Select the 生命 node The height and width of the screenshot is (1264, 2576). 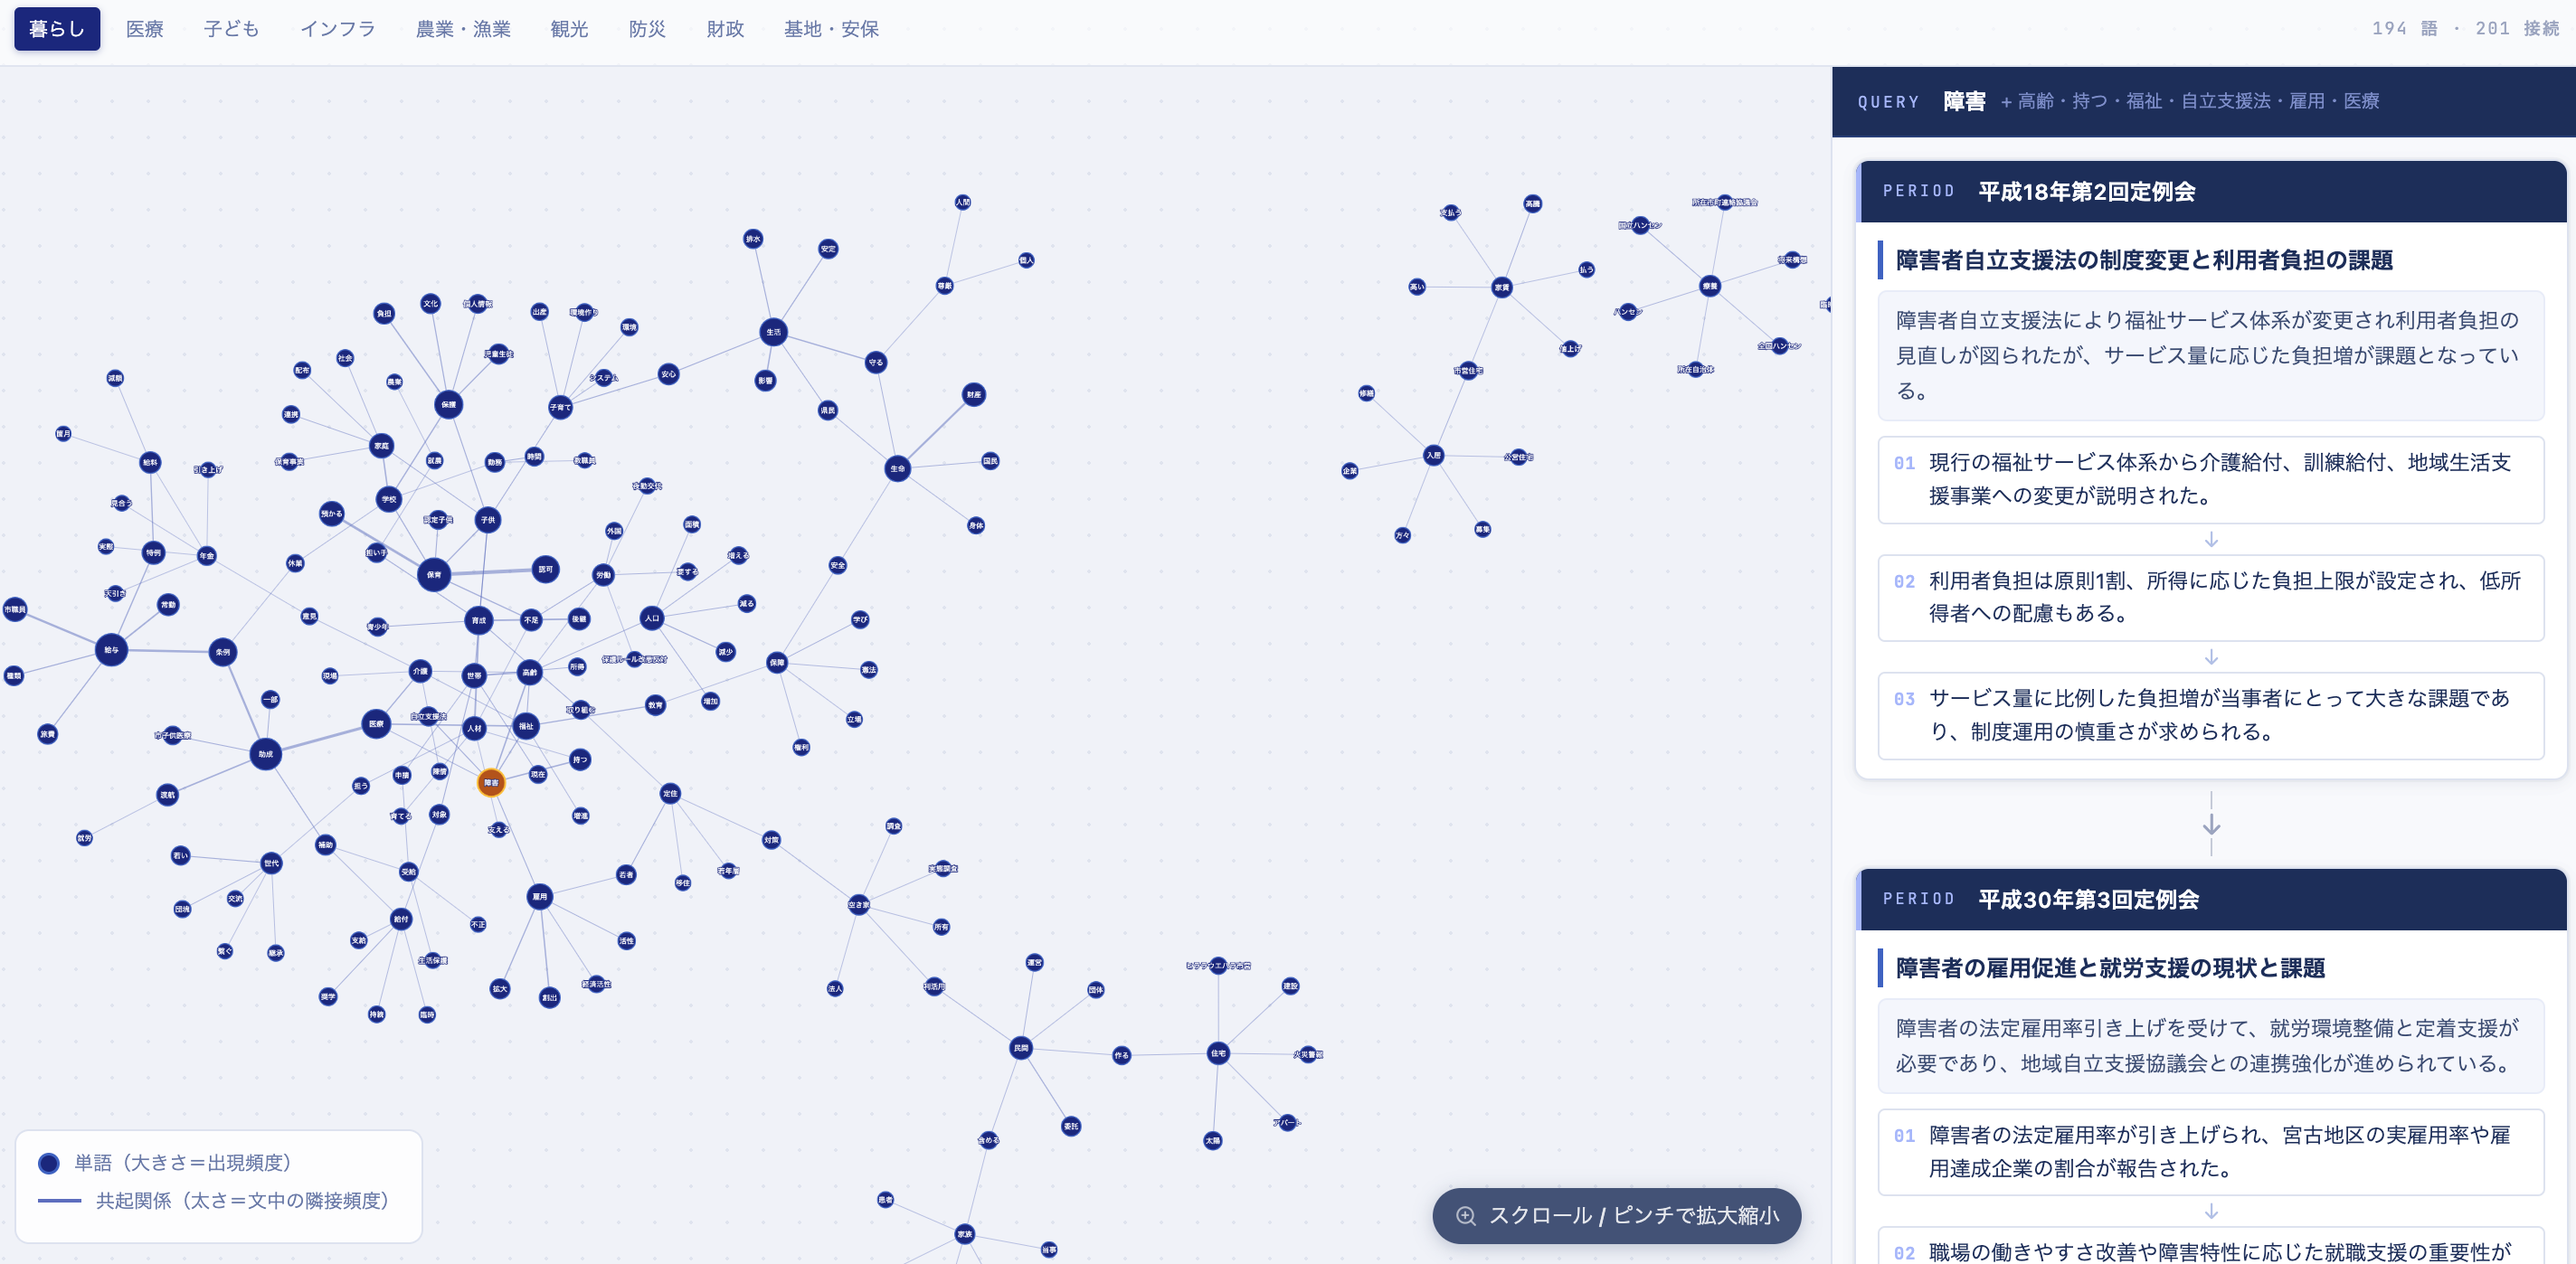898,468
